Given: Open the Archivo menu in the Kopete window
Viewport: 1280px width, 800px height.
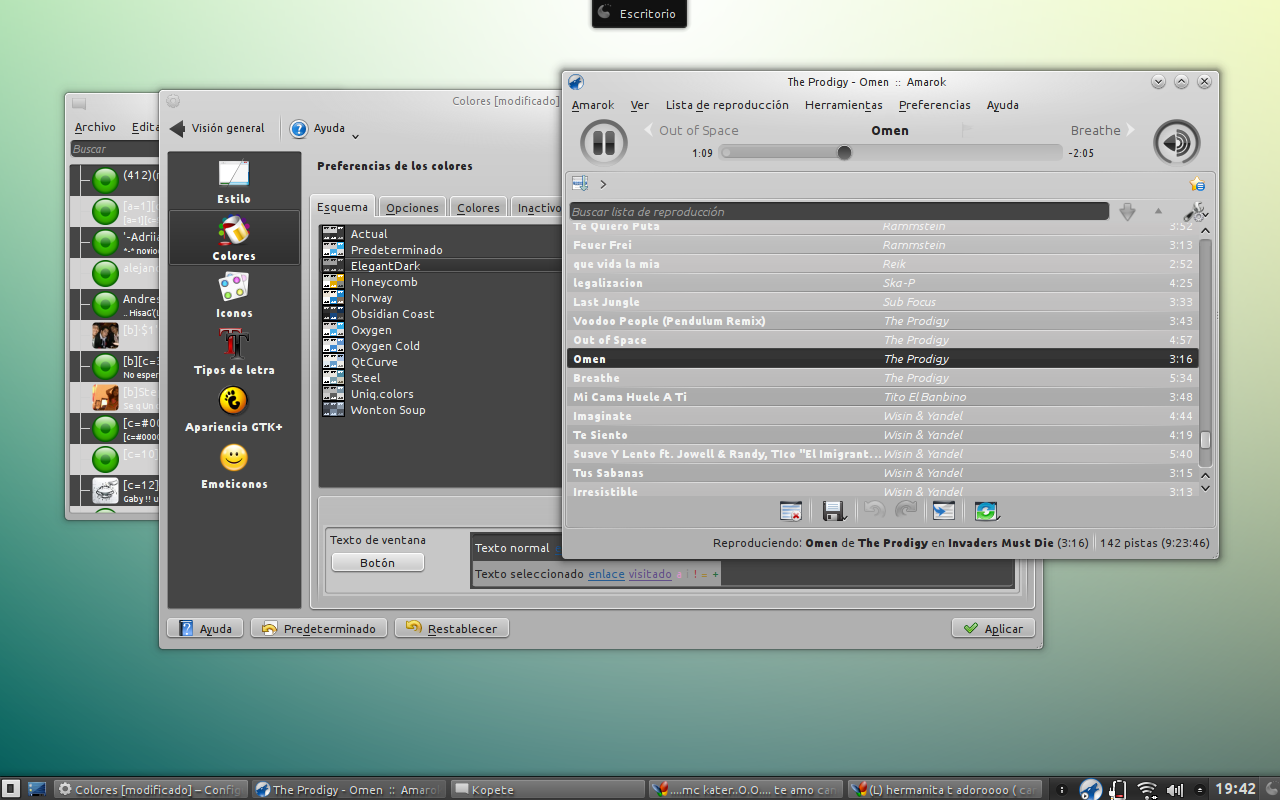Looking at the screenshot, I should click(95, 127).
